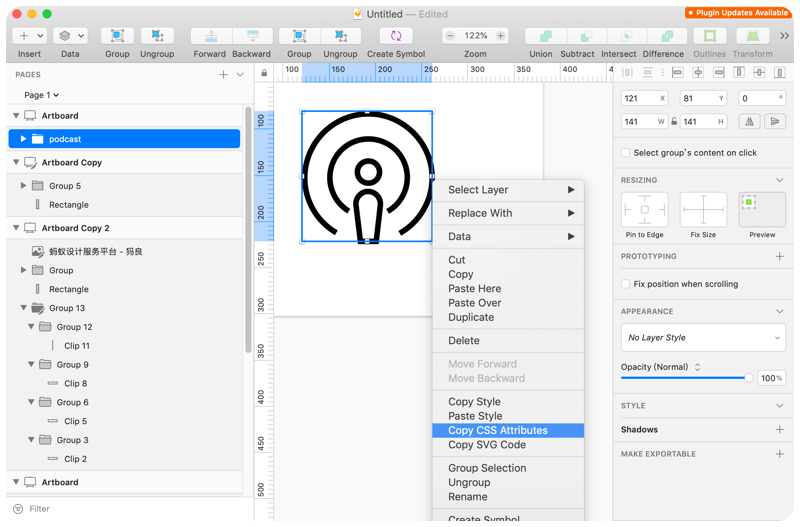Click the X position input field
Image resolution: width=800 pixels, height=527 pixels.
[645, 98]
